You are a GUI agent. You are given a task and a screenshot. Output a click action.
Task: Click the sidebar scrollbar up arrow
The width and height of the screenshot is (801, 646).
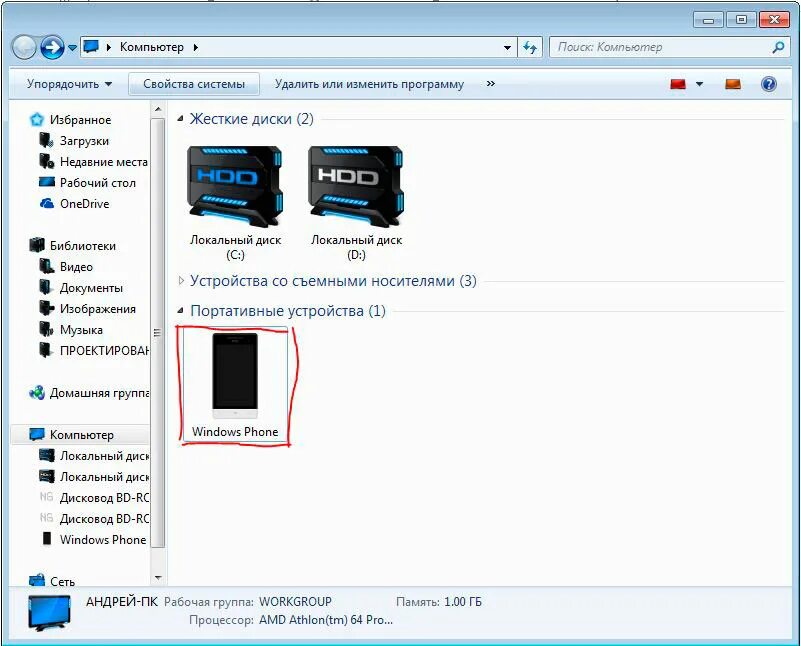tap(158, 109)
